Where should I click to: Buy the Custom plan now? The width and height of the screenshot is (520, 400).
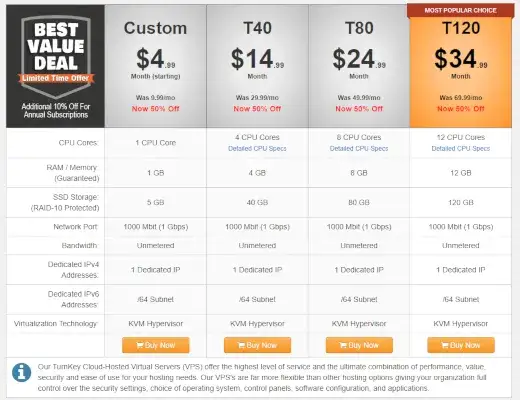(x=156, y=345)
